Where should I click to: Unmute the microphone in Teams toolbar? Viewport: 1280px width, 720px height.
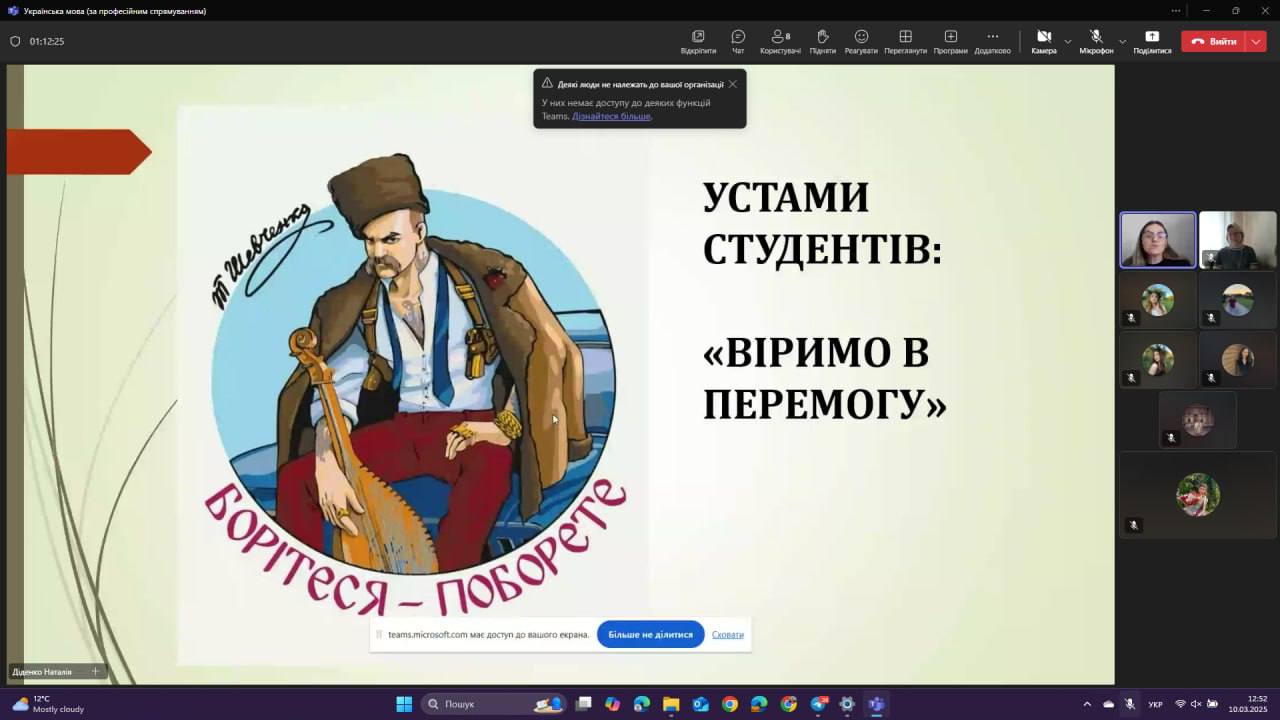pyautogui.click(x=1096, y=41)
